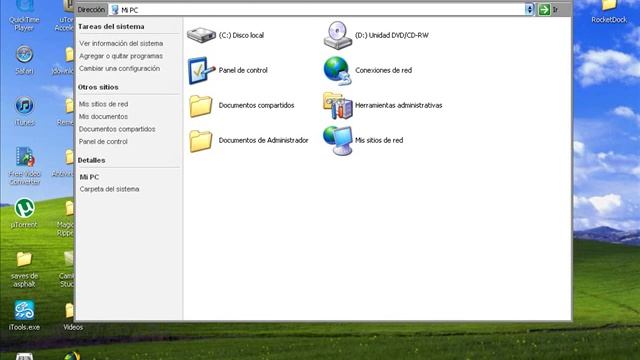Click Cambiar una configuración link

pyautogui.click(x=119, y=69)
